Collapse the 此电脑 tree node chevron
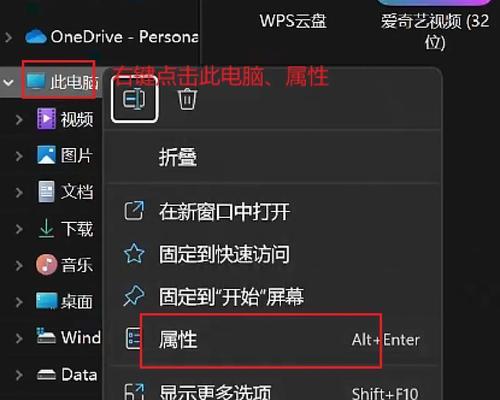This screenshot has height=400, width=500. point(8,82)
